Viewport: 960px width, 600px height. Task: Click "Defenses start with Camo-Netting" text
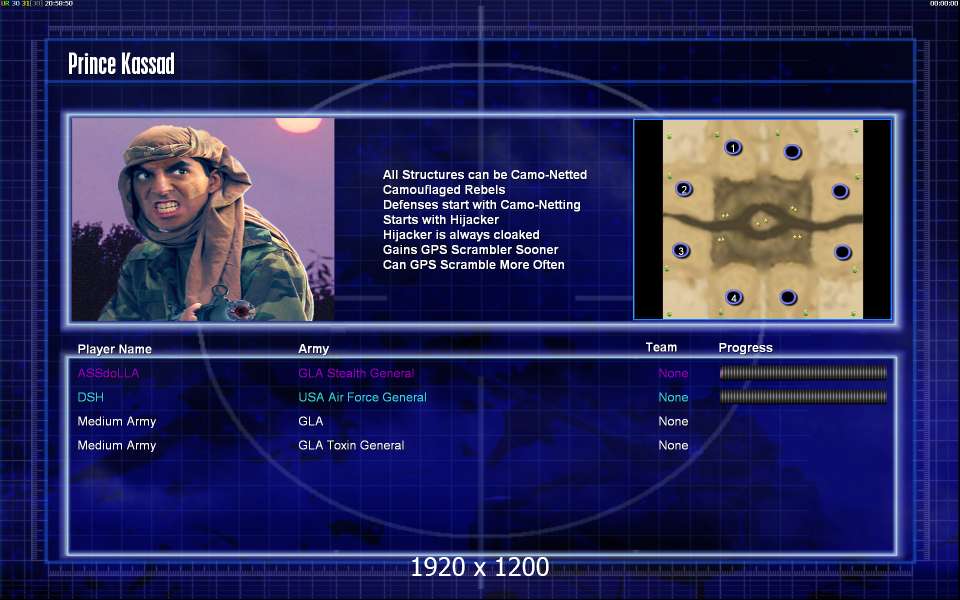482,204
